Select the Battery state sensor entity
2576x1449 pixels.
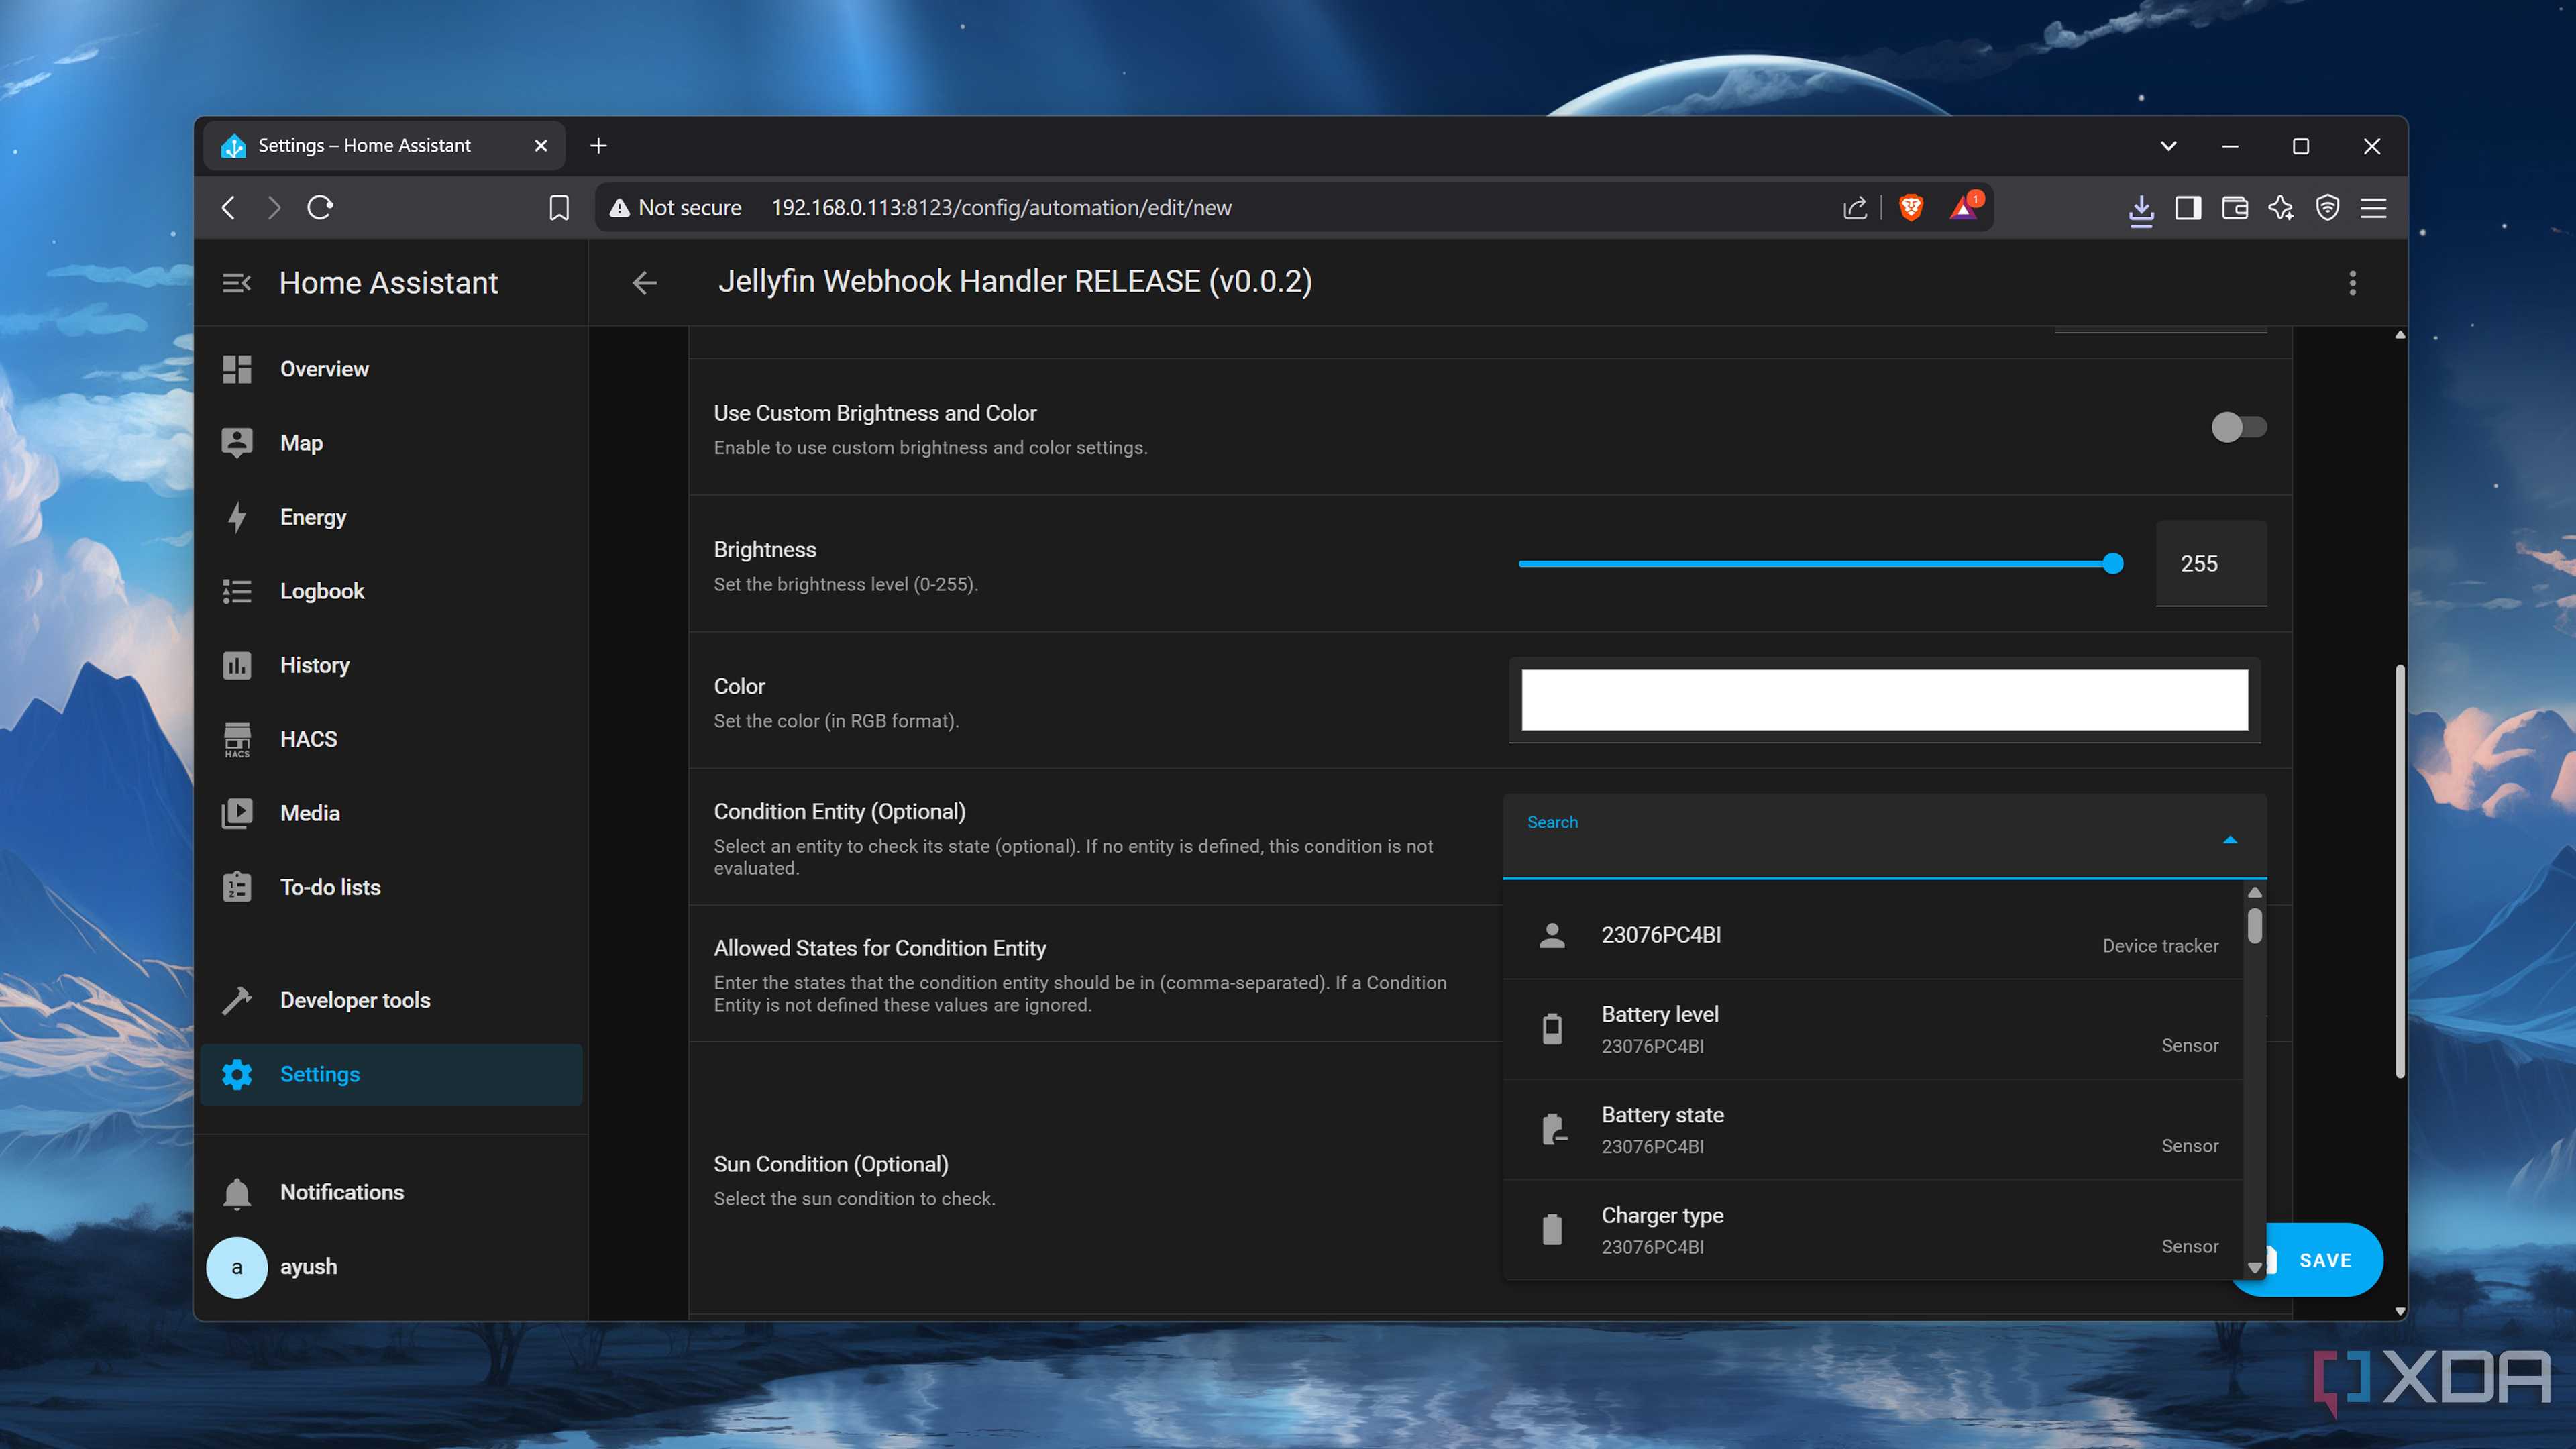pyautogui.click(x=1874, y=1130)
